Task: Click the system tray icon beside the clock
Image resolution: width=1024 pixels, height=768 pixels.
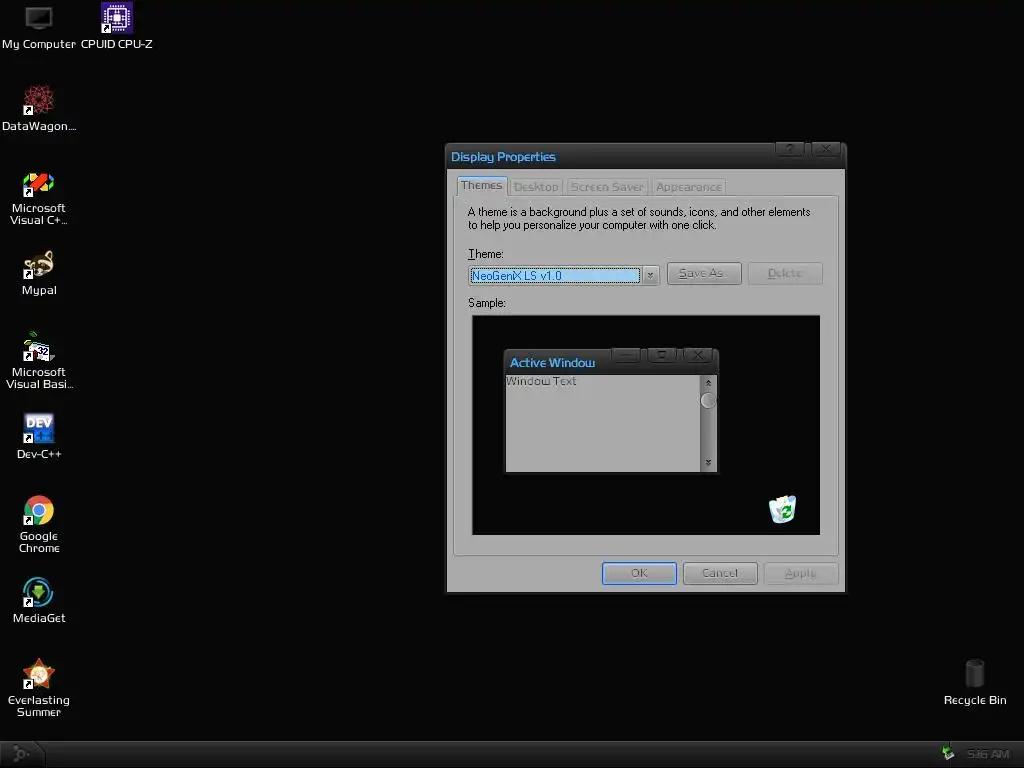Action: pos(948,754)
